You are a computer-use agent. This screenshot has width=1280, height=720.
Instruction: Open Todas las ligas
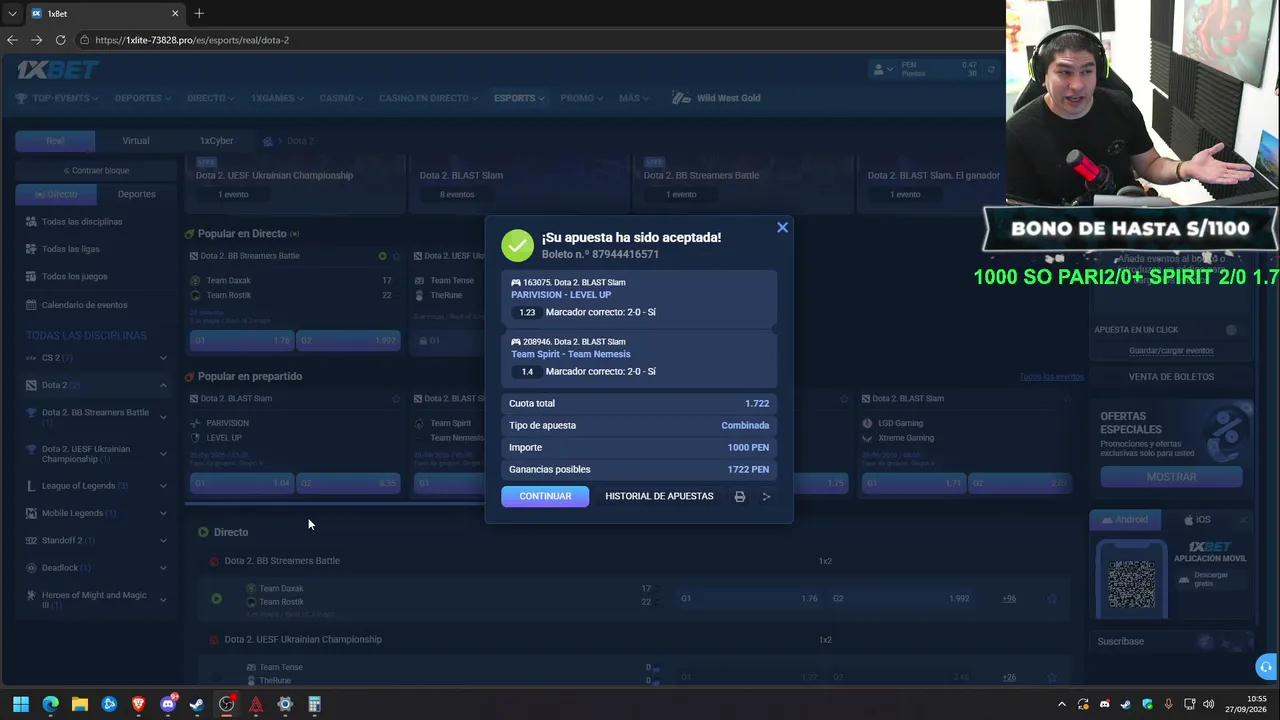click(70, 249)
